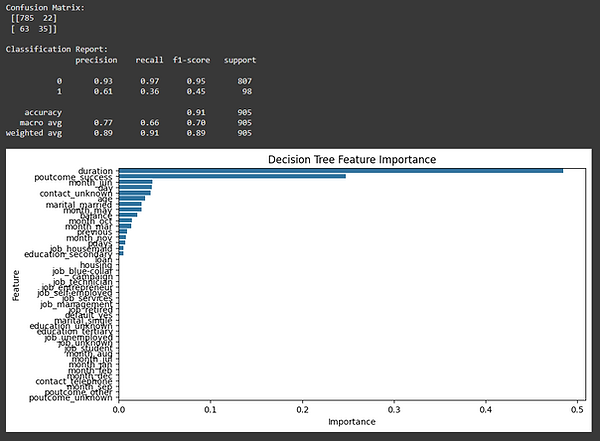
Task: Click the 0.1 x-axis tick label
Action: click(x=210, y=410)
